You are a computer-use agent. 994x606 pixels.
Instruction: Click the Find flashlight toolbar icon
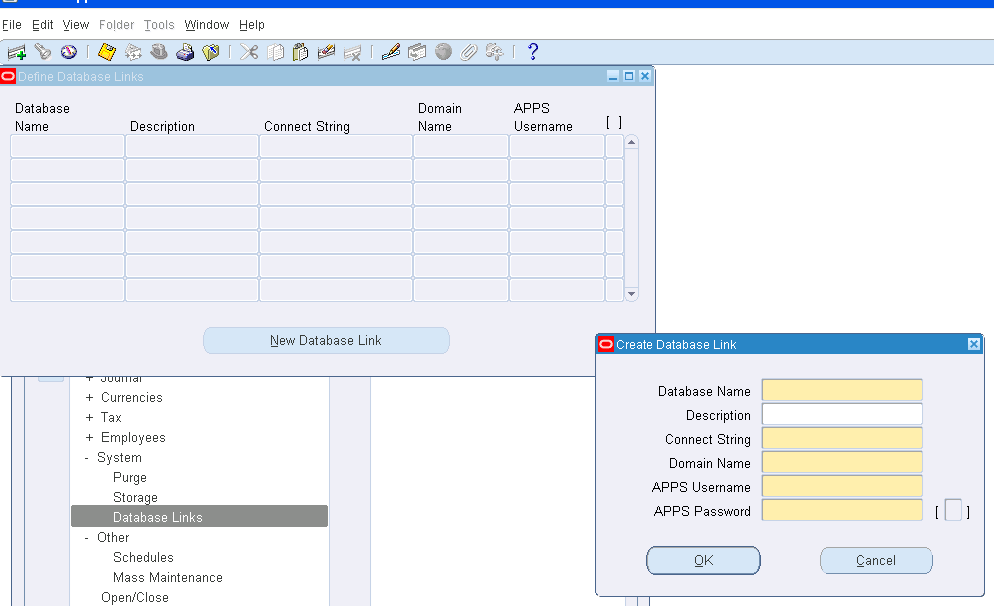coord(42,52)
